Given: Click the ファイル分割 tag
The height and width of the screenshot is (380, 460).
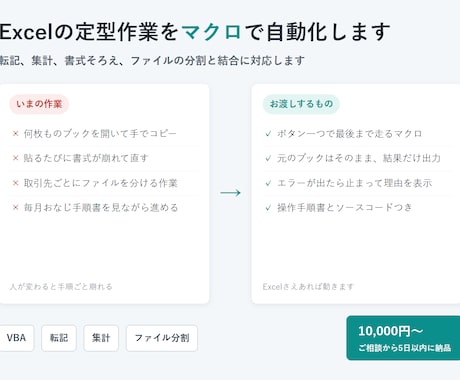Looking at the screenshot, I should coord(162,338).
